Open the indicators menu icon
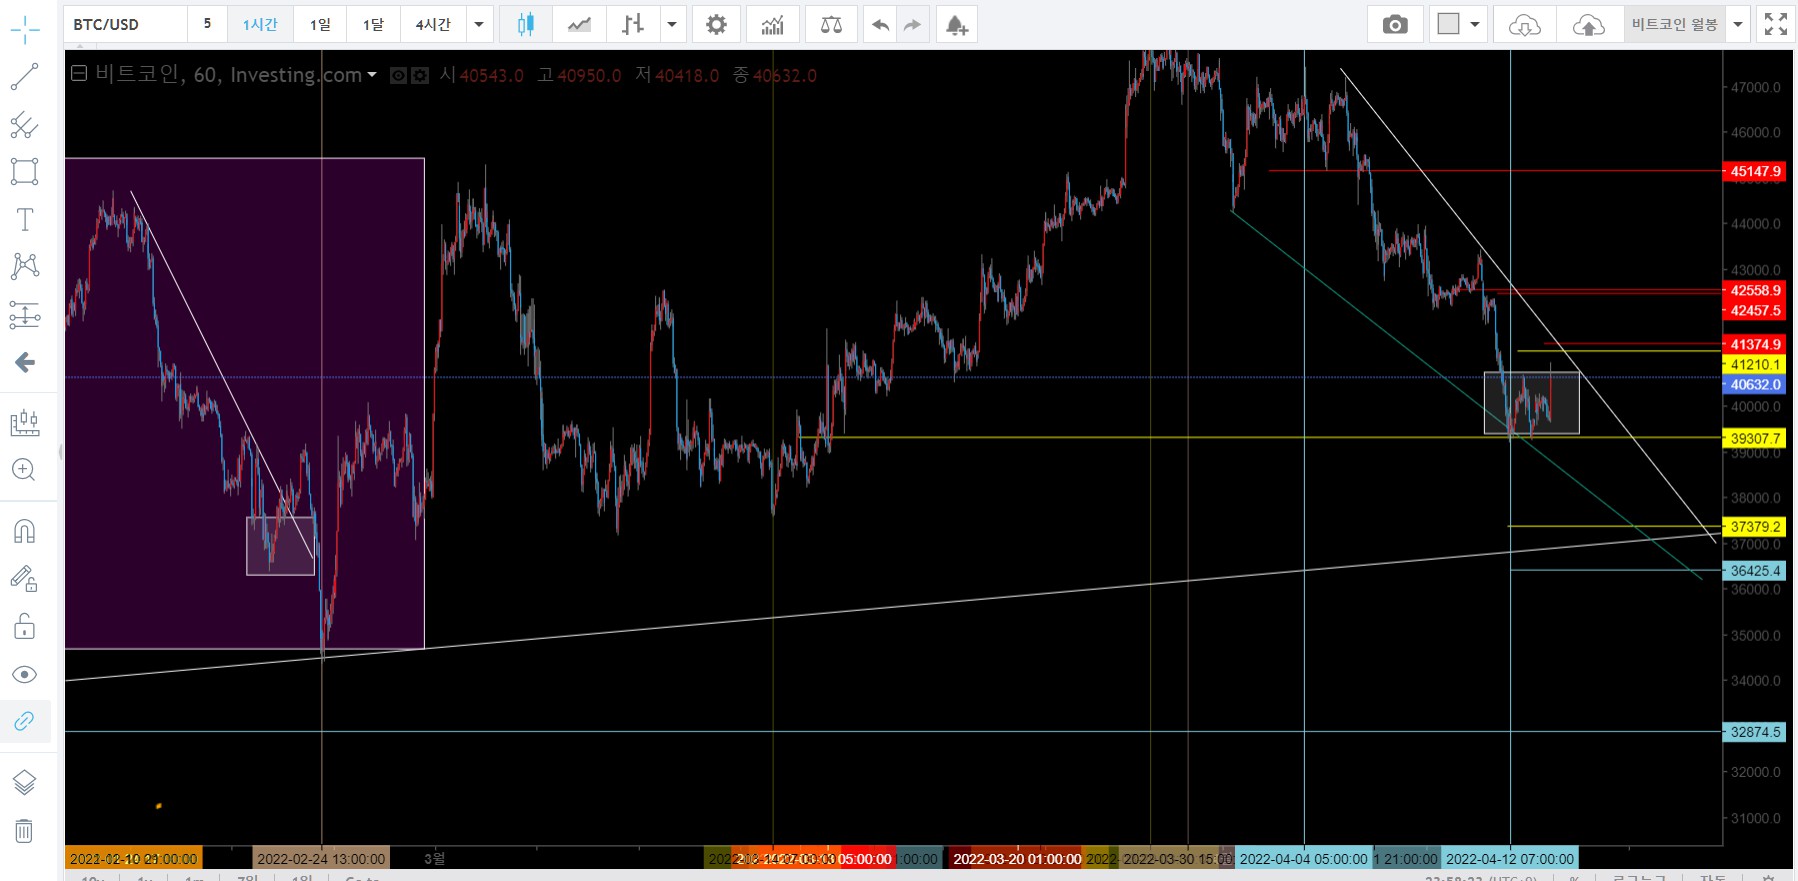 [772, 24]
